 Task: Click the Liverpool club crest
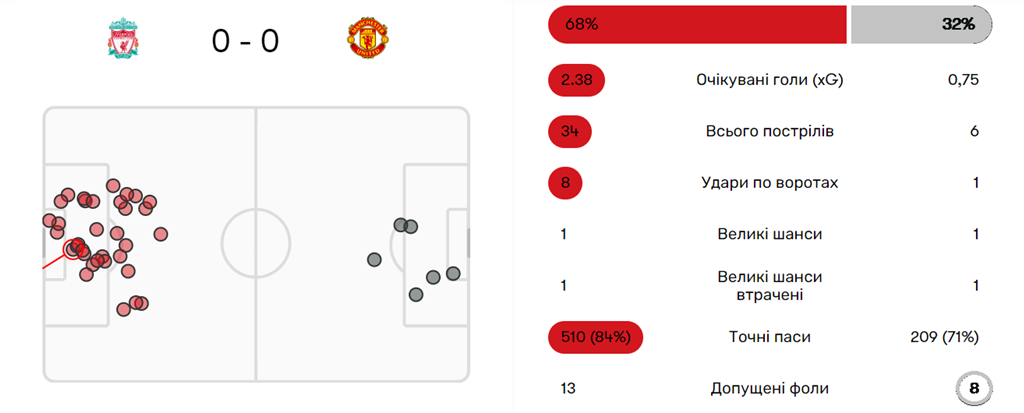[122, 41]
